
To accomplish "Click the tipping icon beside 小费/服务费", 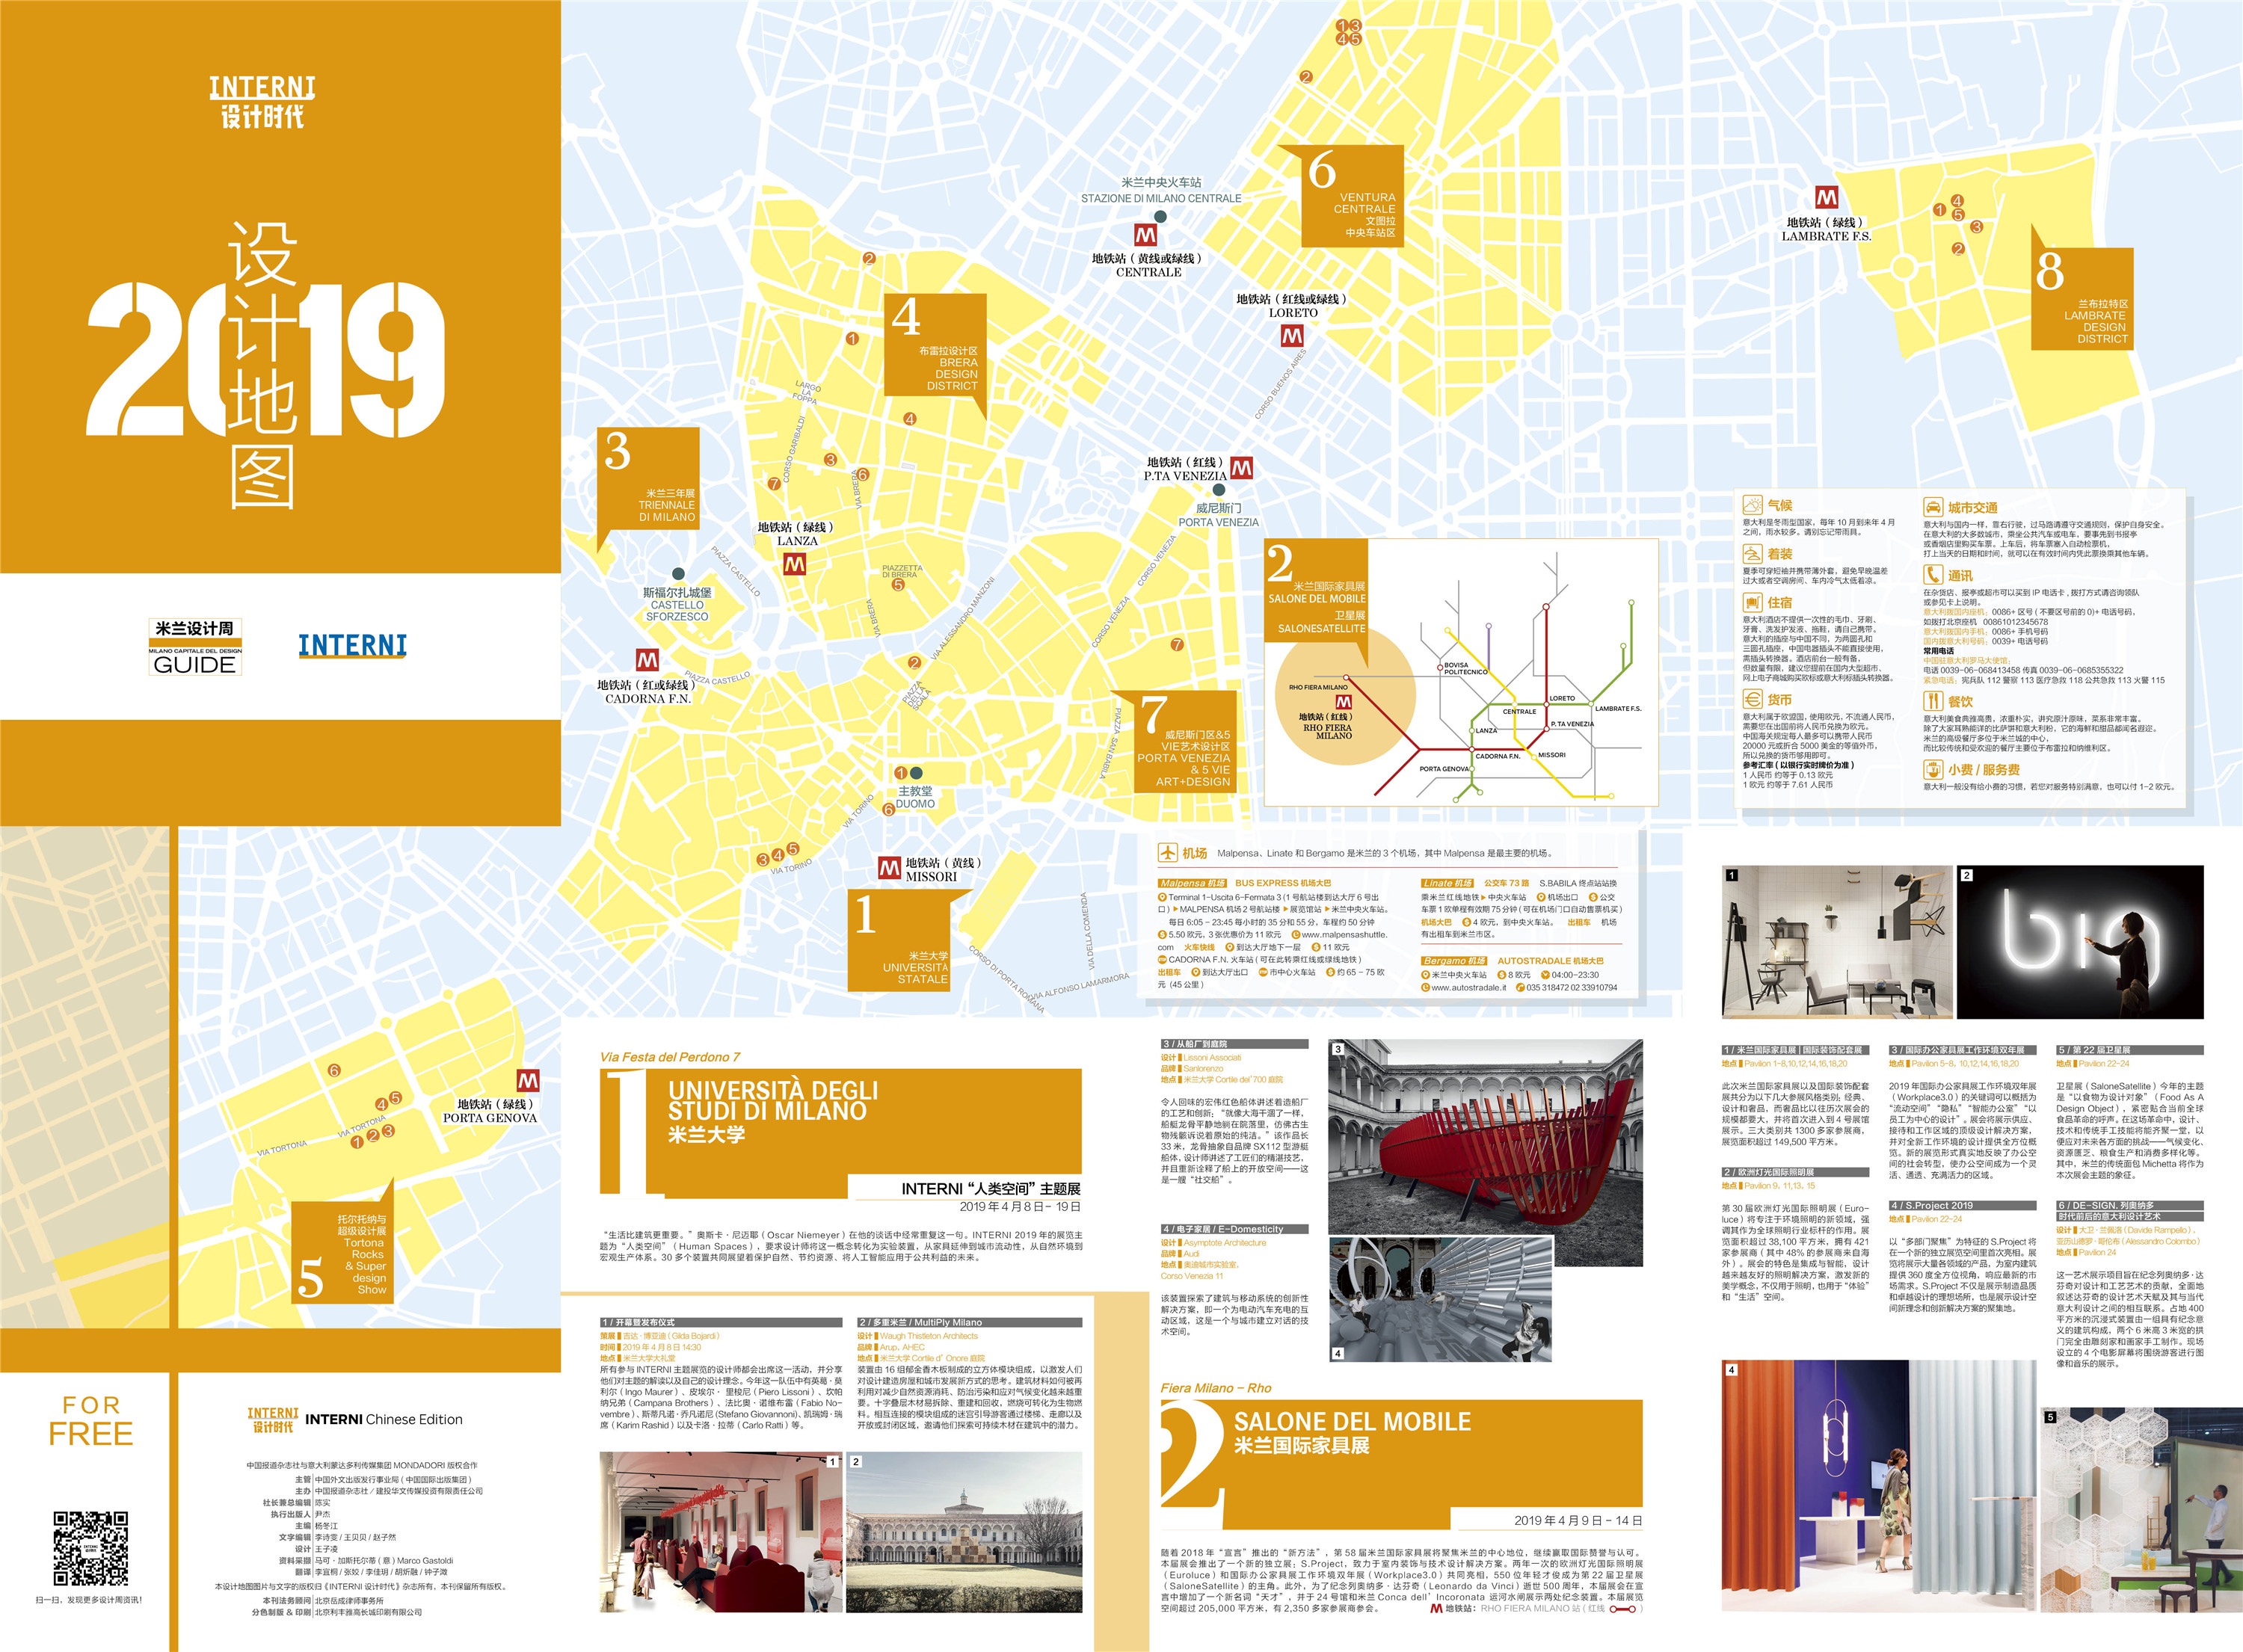I will click(x=1932, y=769).
